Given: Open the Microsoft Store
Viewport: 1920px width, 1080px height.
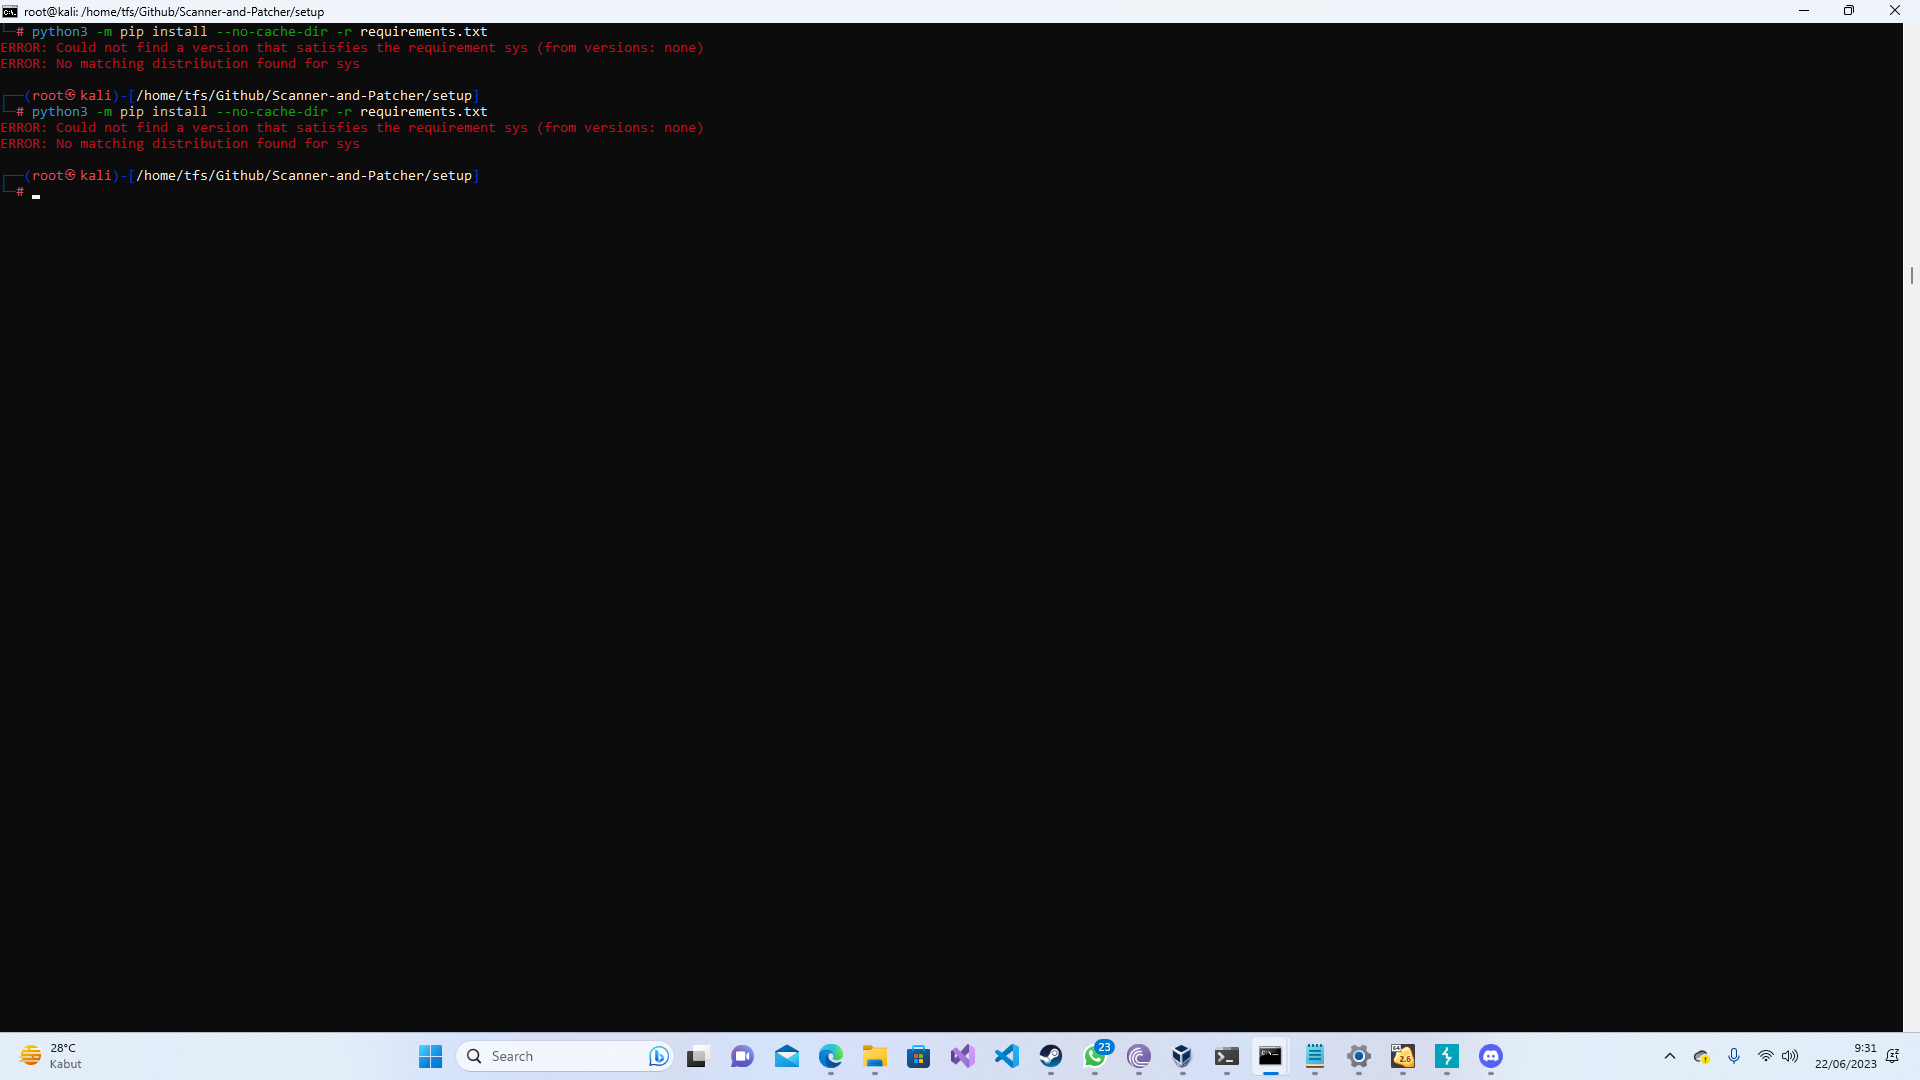Looking at the screenshot, I should tap(919, 1057).
